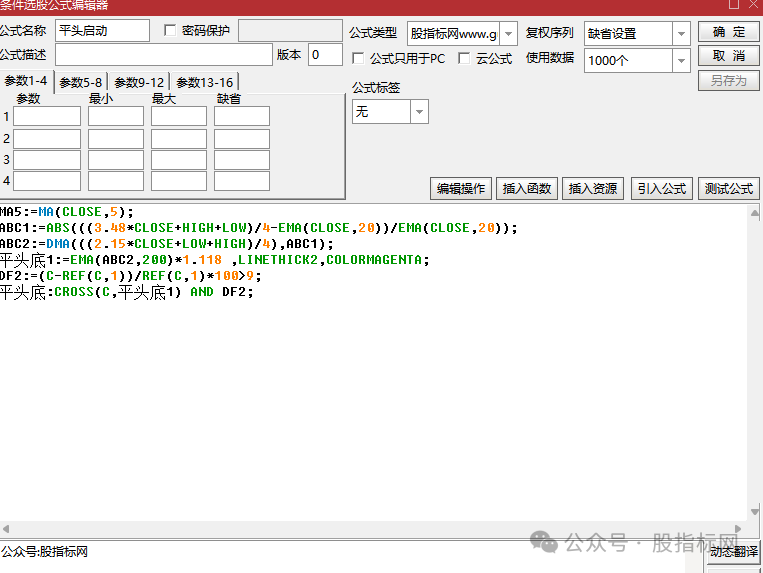Click the code line starting with ABC2:=DMA

coord(167,244)
